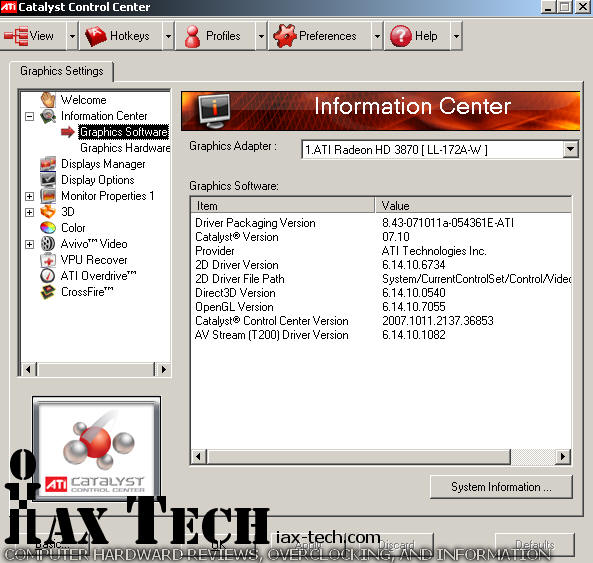Click the Monitor Properties 1 icon
Screen dimensions: 593x563
(48, 196)
